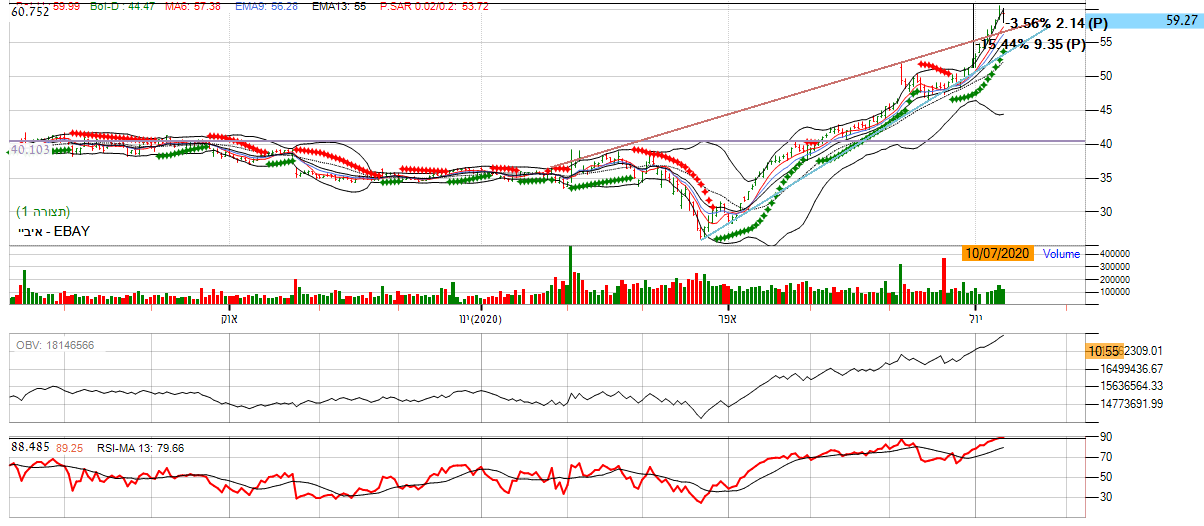1204x526 pixels.
Task: Click the Volume indicator label
Action: click(1061, 254)
